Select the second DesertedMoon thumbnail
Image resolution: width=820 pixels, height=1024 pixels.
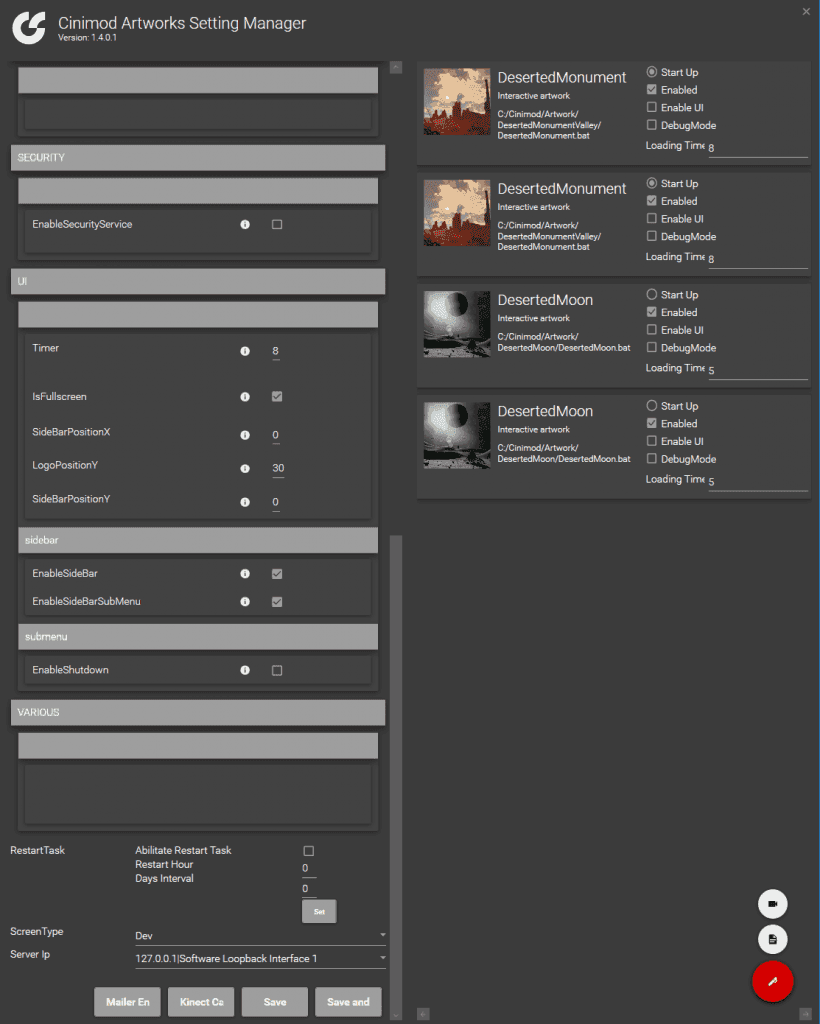coord(457,436)
